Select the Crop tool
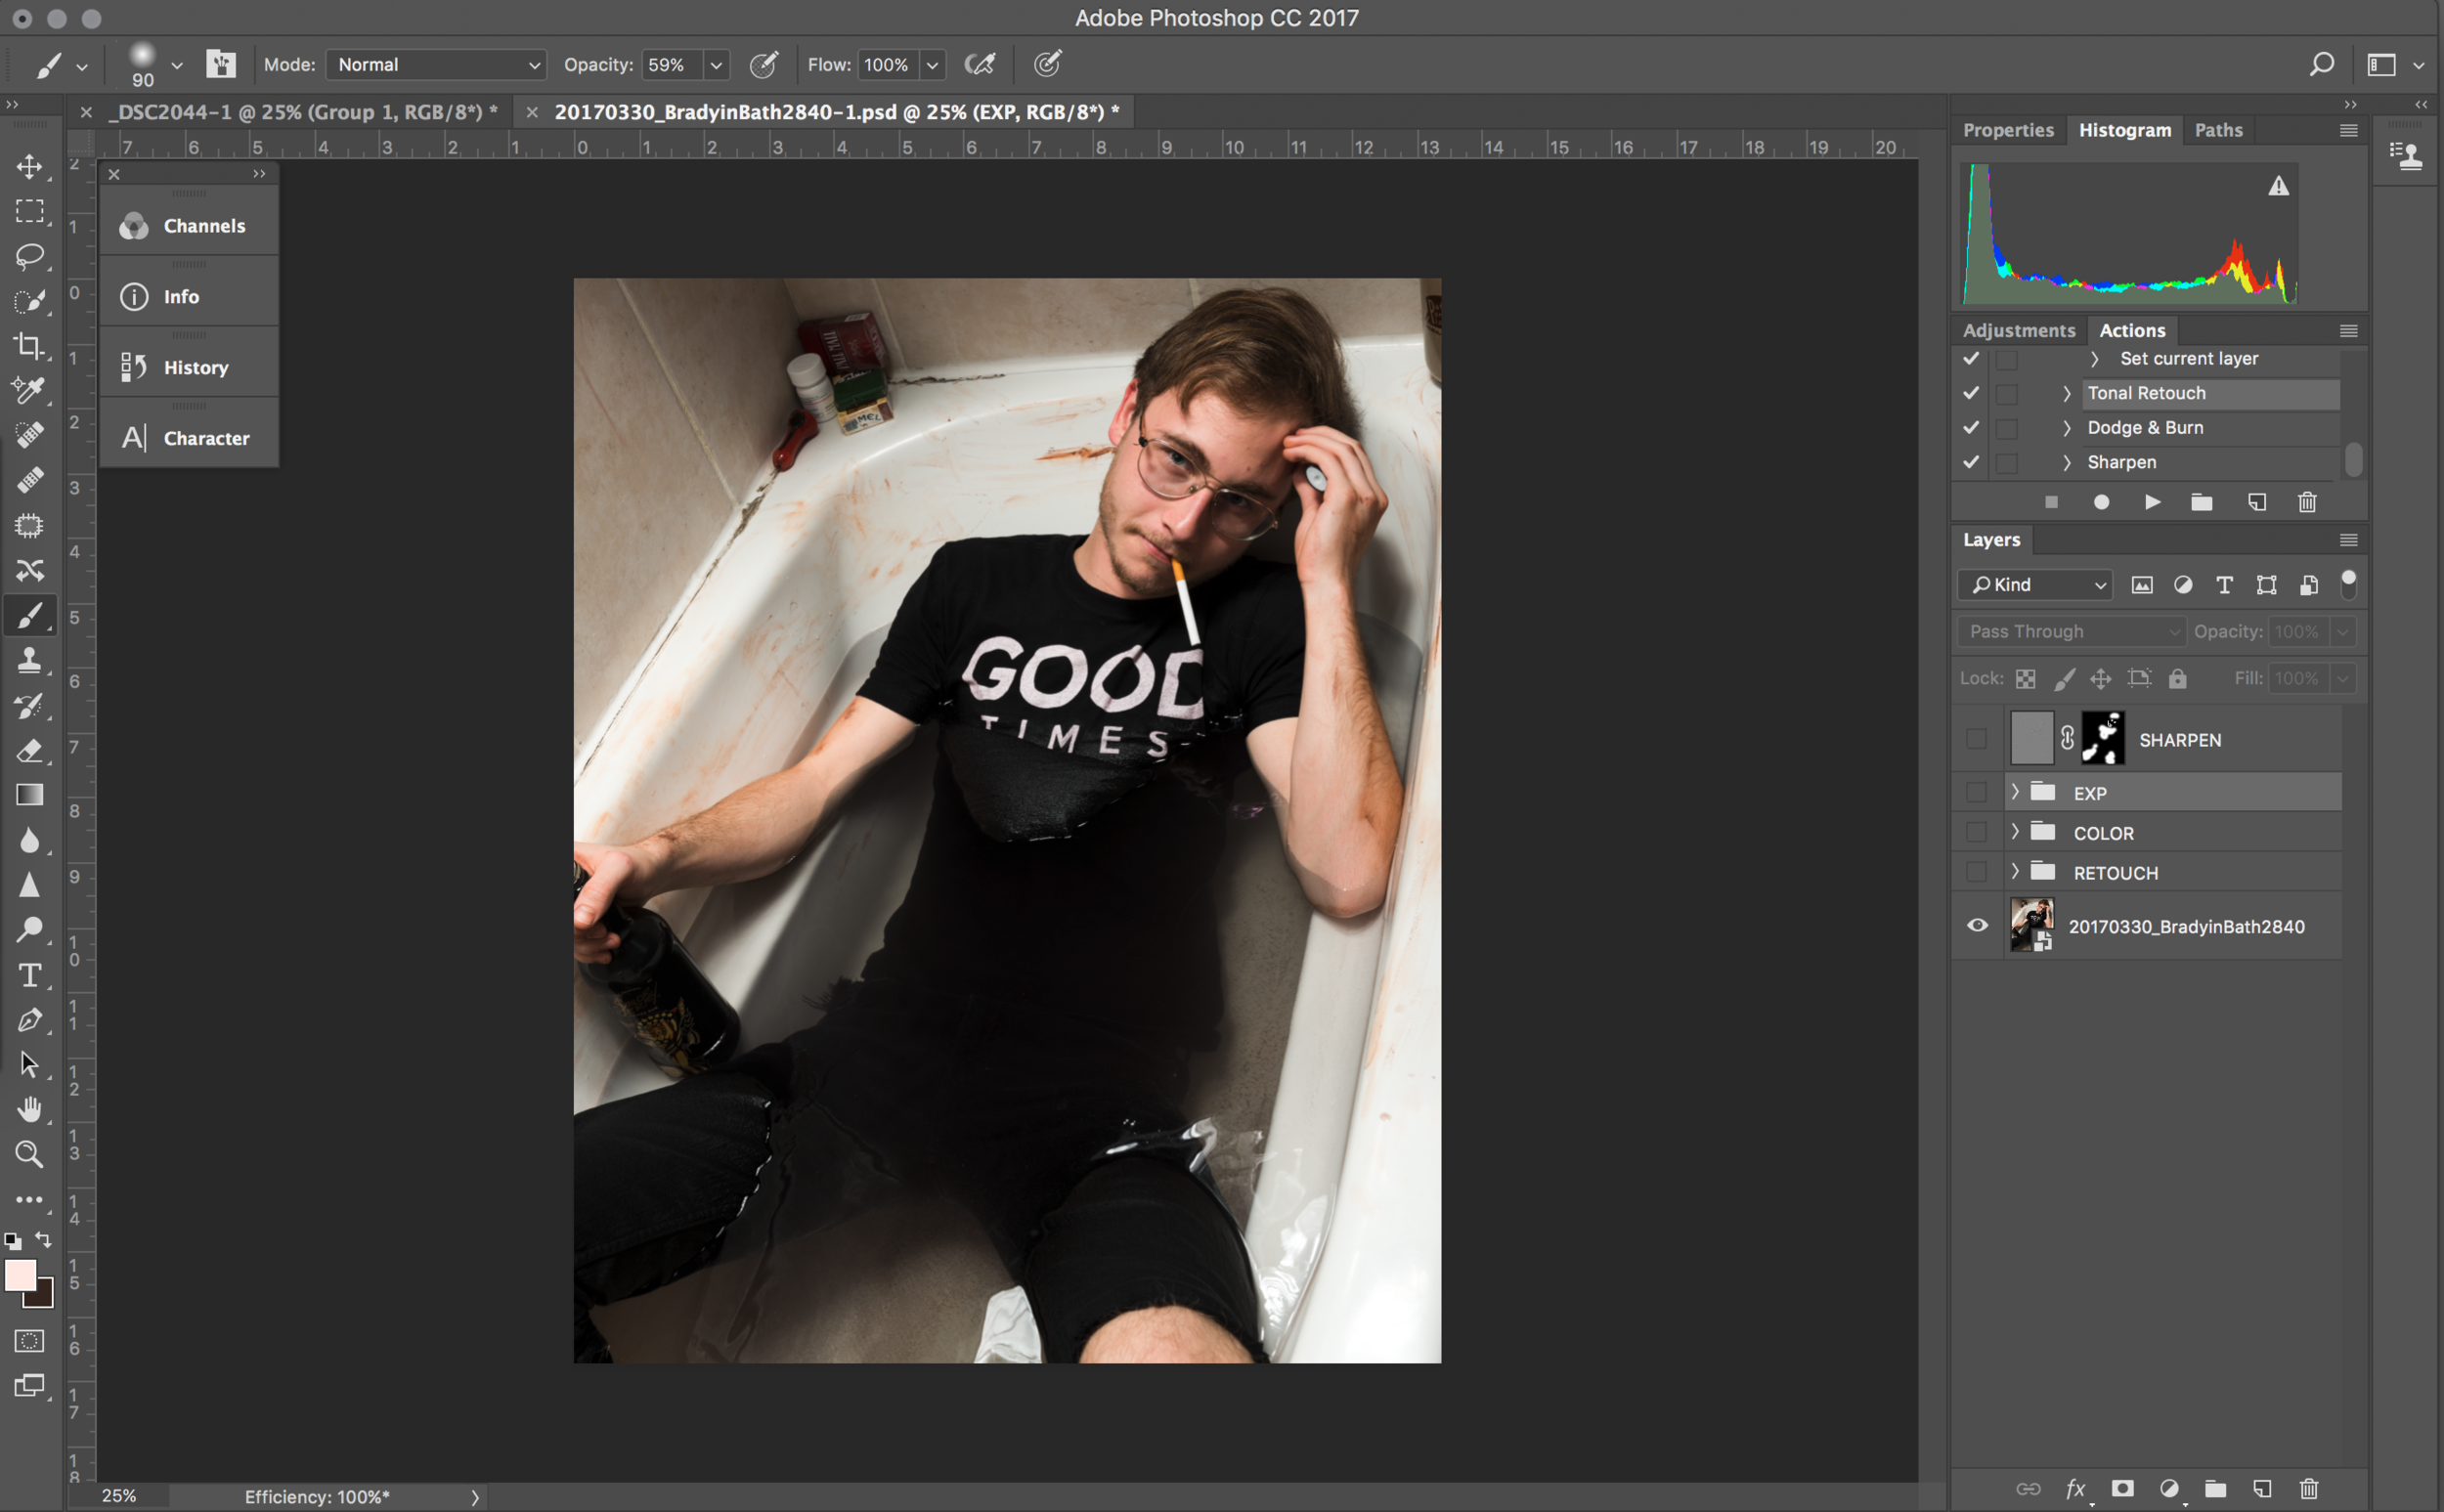Viewport: 2444px width, 1512px height. [x=30, y=346]
